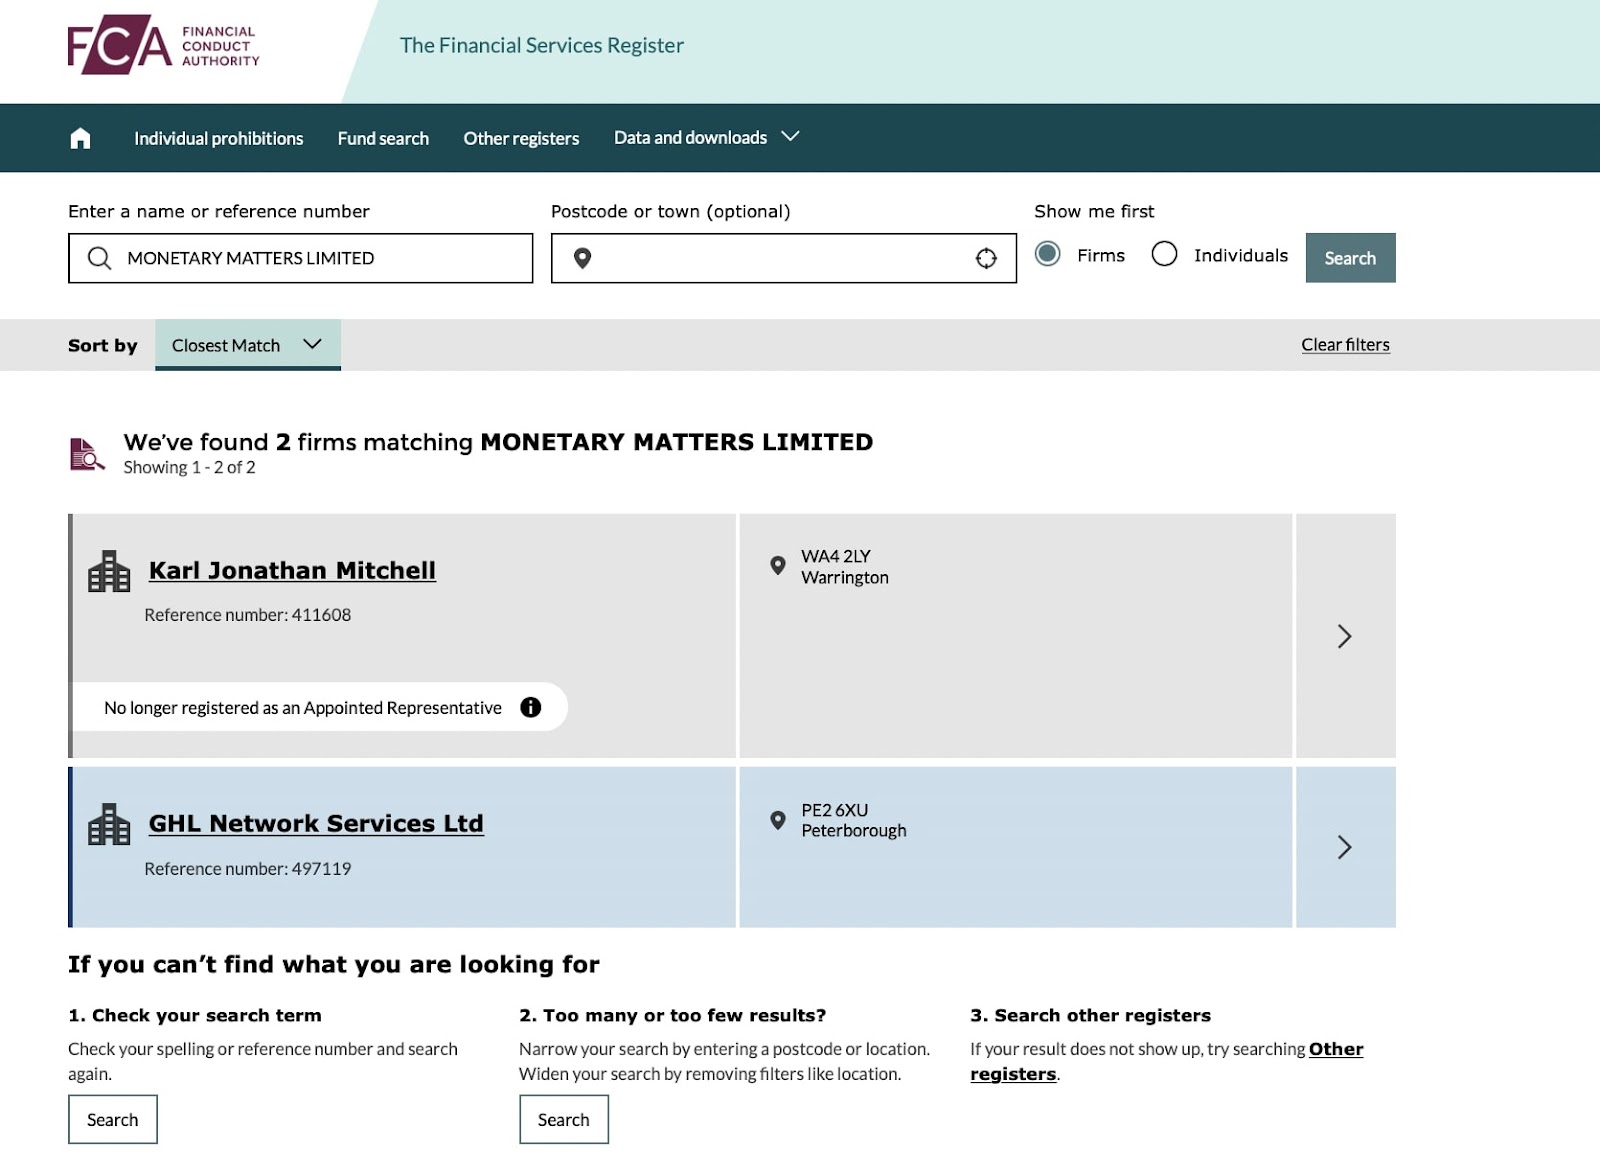Click The Financial Services Register title
This screenshot has height=1173, width=1600.
click(542, 45)
